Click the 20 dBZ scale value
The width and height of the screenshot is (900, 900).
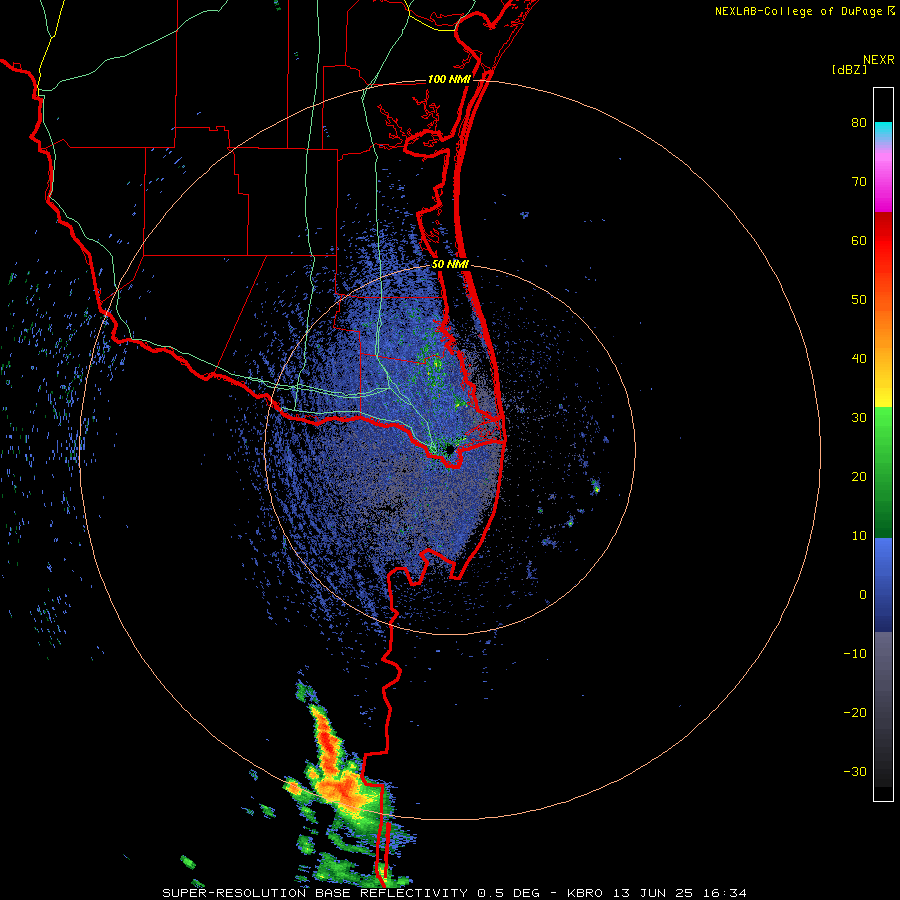[859, 476]
